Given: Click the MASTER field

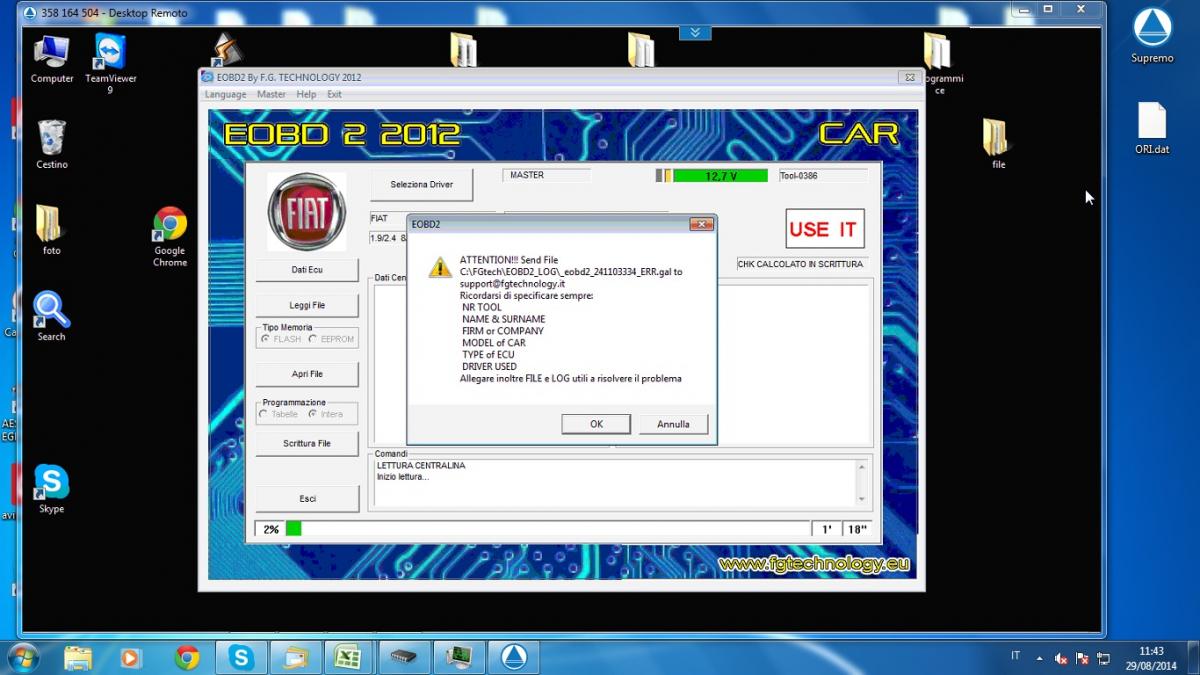Looking at the screenshot, I should [546, 175].
